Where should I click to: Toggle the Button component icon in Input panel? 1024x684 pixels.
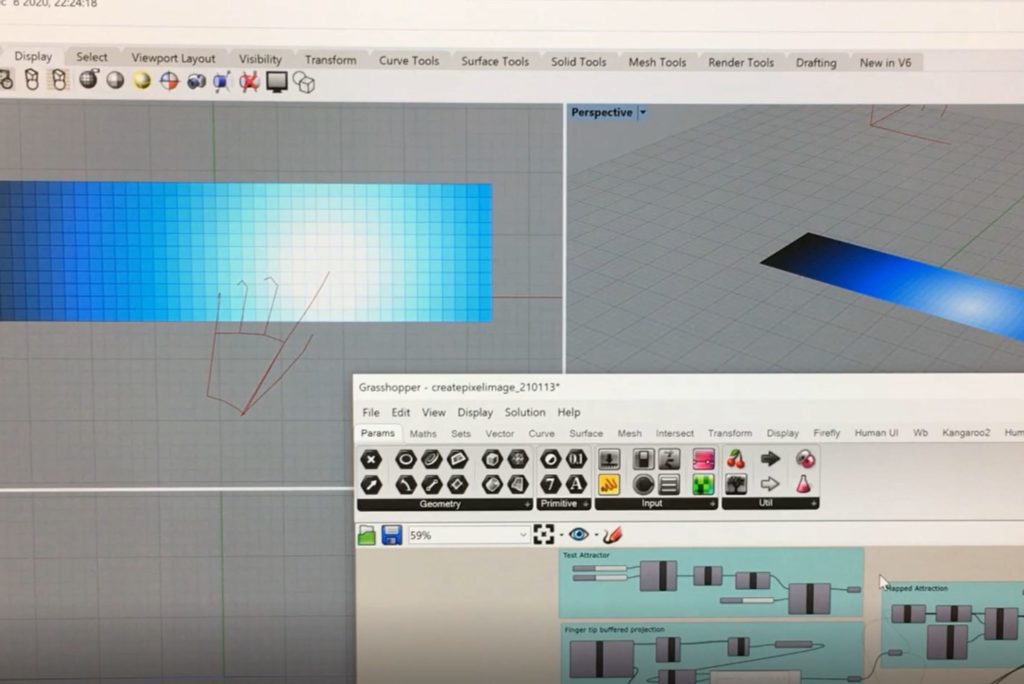coord(643,484)
